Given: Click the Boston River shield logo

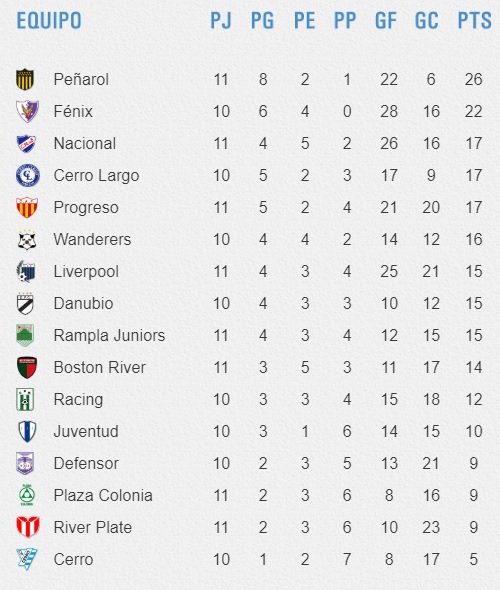Looking at the screenshot, I should pos(27,367).
